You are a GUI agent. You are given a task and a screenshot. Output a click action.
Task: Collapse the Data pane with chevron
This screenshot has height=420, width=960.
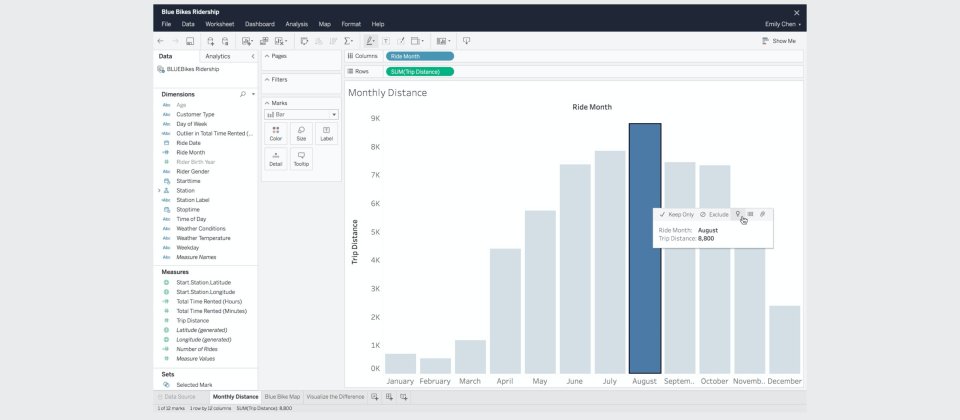point(253,56)
